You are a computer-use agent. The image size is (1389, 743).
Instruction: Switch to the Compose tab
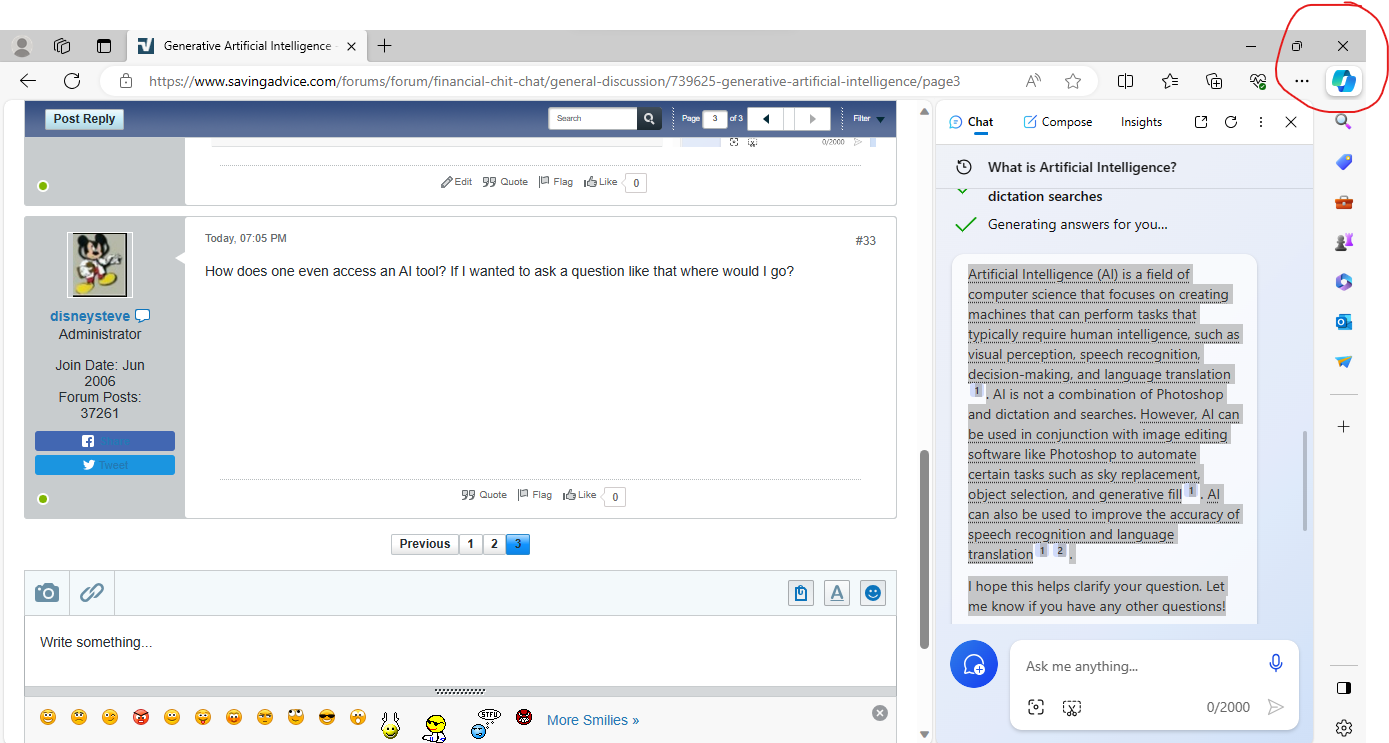pyautogui.click(x=1057, y=122)
